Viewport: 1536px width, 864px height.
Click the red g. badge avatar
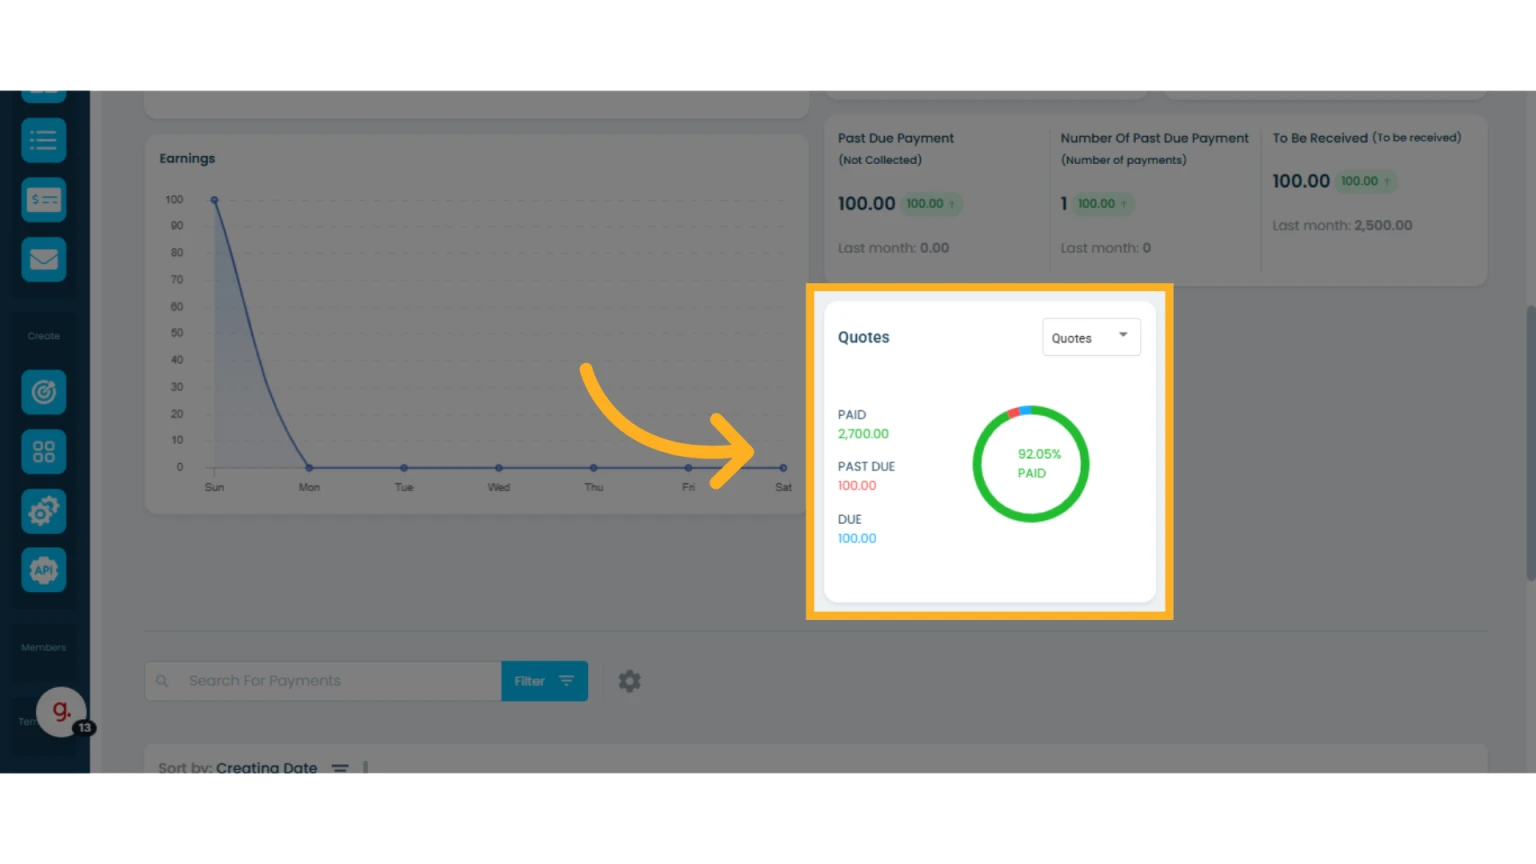pos(62,711)
